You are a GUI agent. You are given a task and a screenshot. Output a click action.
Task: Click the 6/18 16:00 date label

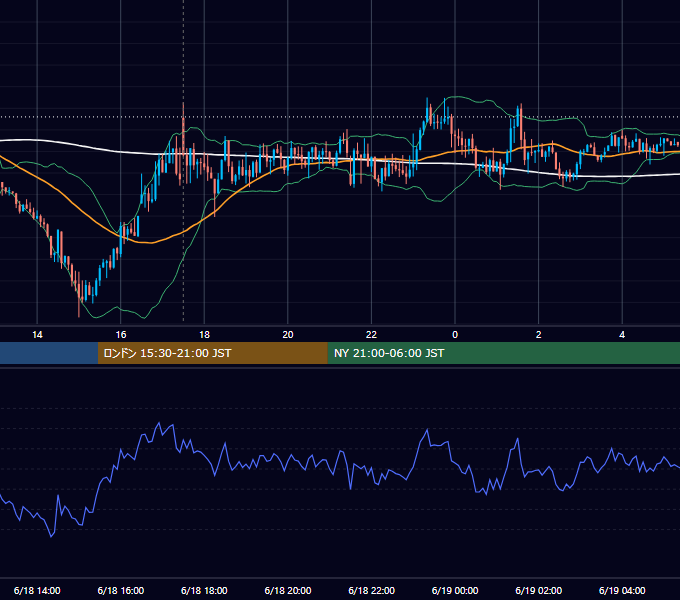pos(121,590)
